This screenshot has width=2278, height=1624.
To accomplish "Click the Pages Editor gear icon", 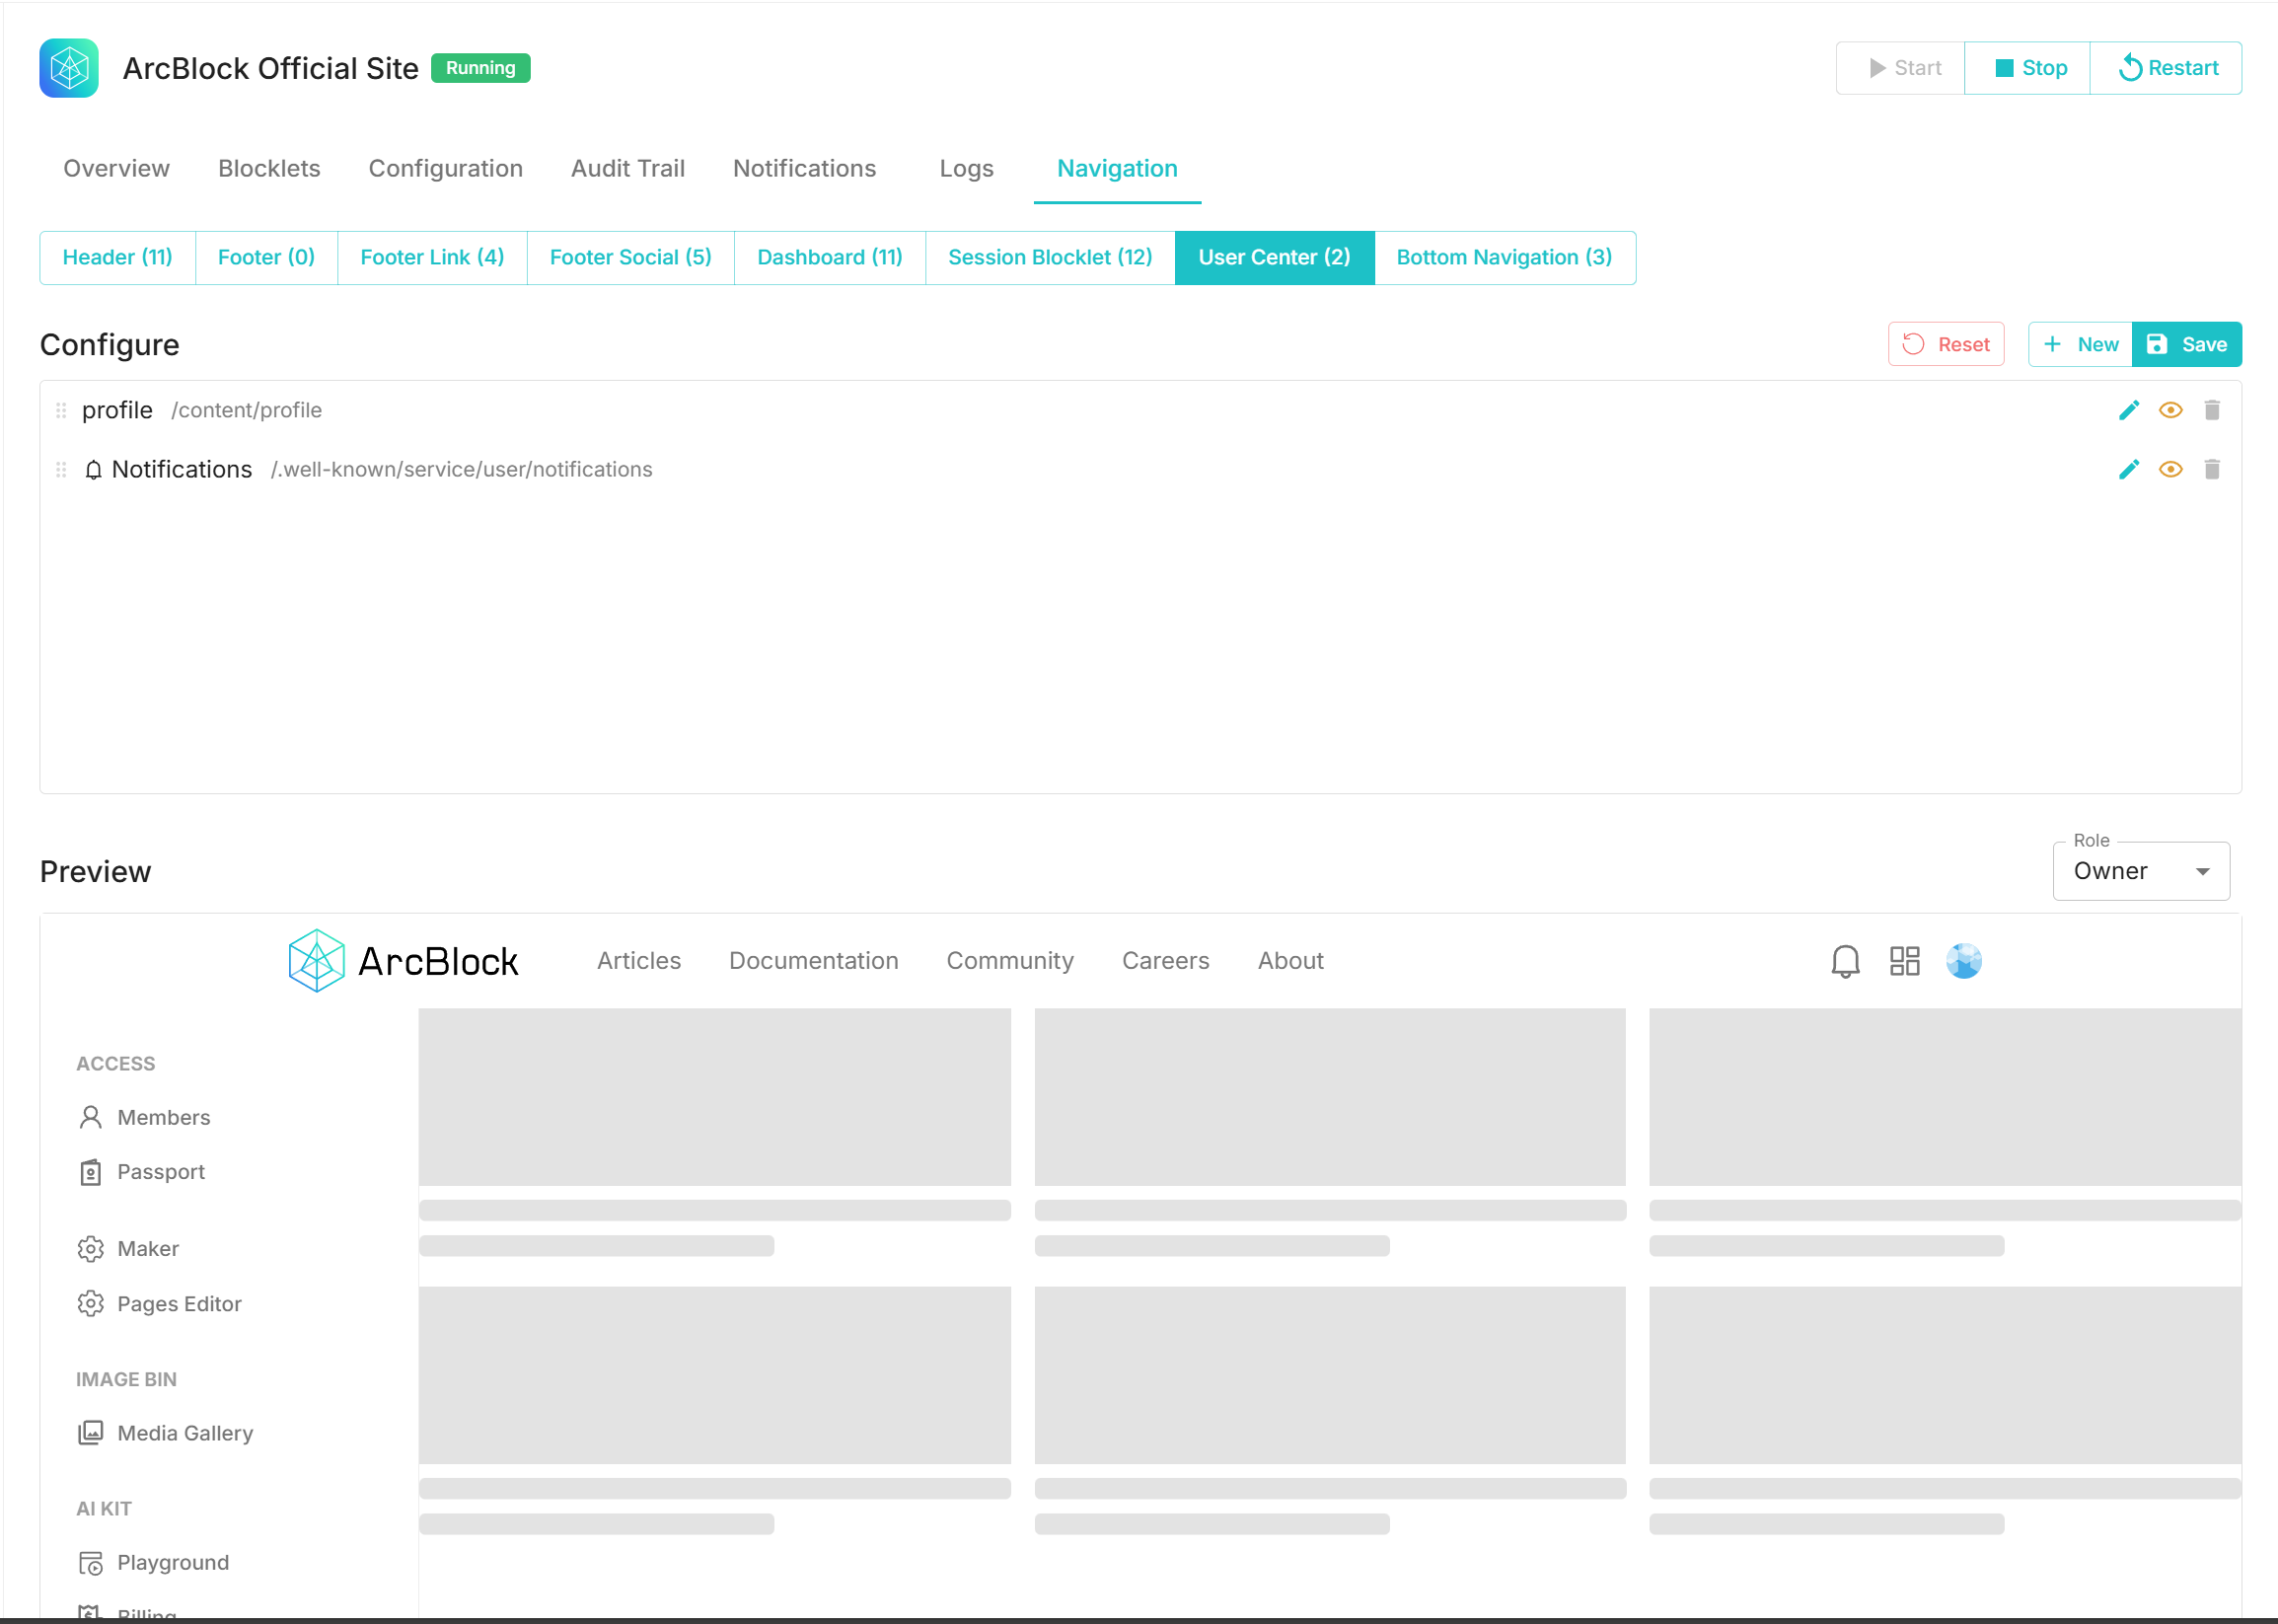I will (x=91, y=1304).
